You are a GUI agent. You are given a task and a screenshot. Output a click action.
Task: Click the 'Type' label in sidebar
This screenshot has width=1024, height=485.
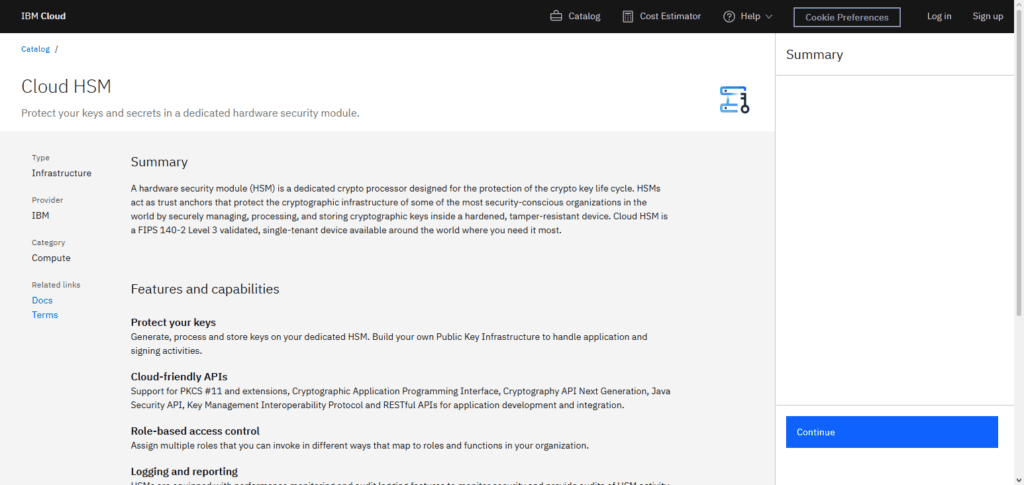click(40, 157)
